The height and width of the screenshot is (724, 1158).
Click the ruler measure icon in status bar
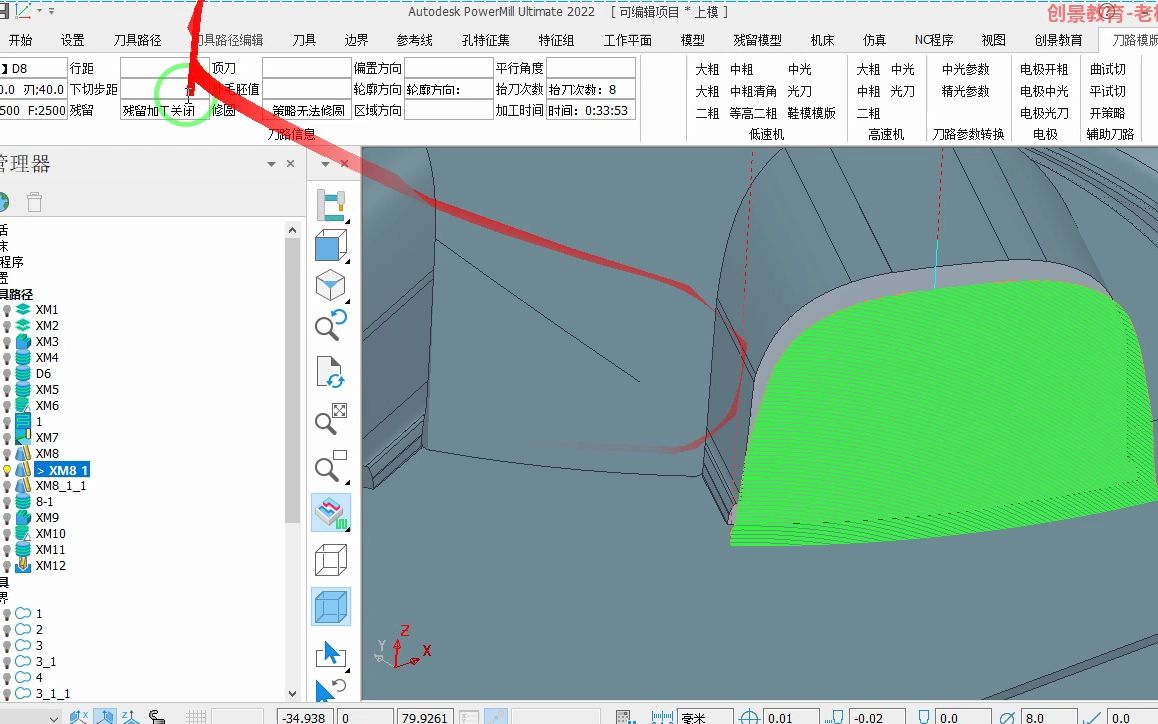coord(662,717)
